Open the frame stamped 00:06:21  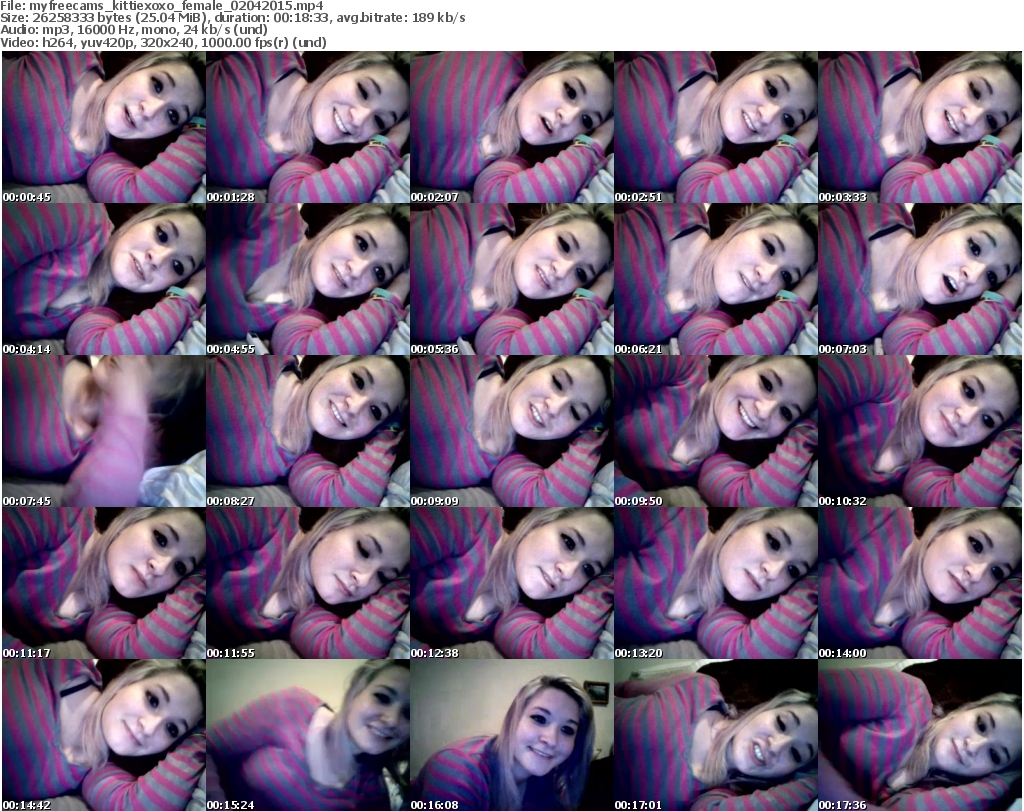coord(716,279)
